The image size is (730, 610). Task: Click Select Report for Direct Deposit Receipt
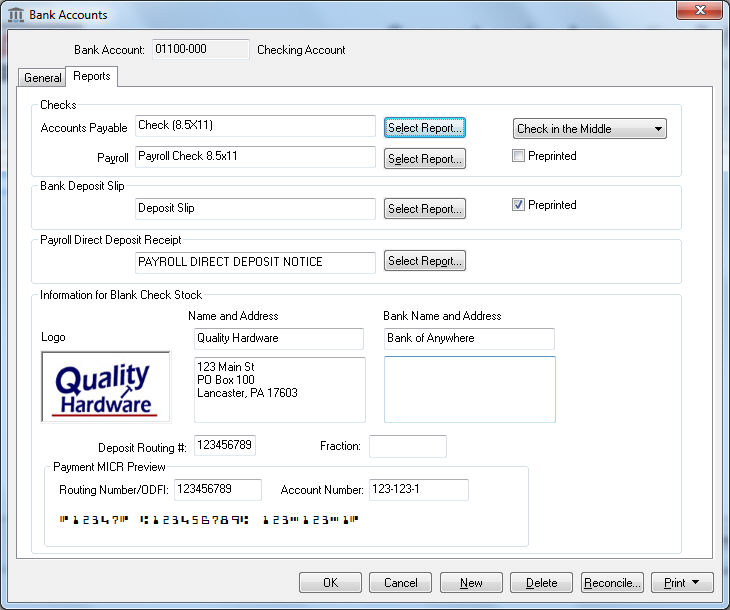(424, 261)
